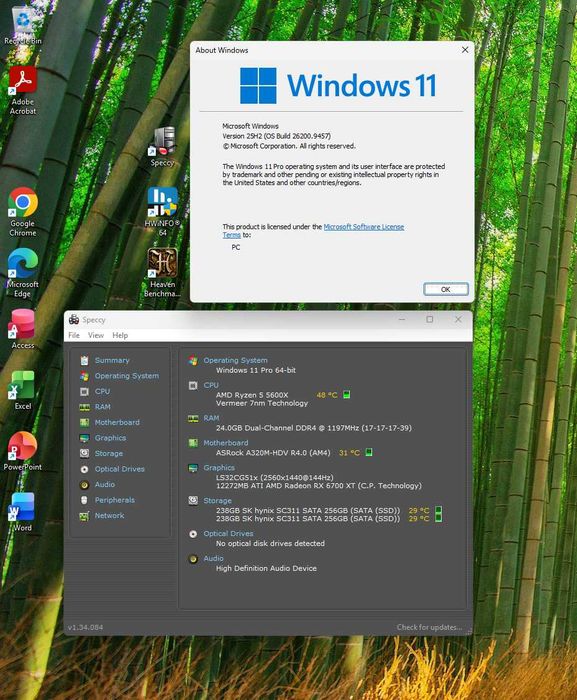Click the CPU chip icon in Speccy sidebar
The width and height of the screenshot is (577, 700).
point(84,392)
